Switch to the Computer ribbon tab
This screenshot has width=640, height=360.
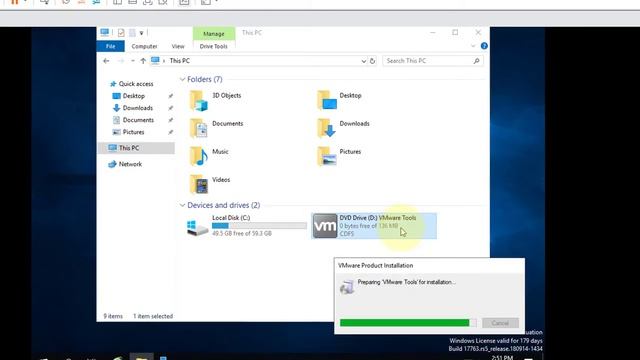tap(144, 47)
